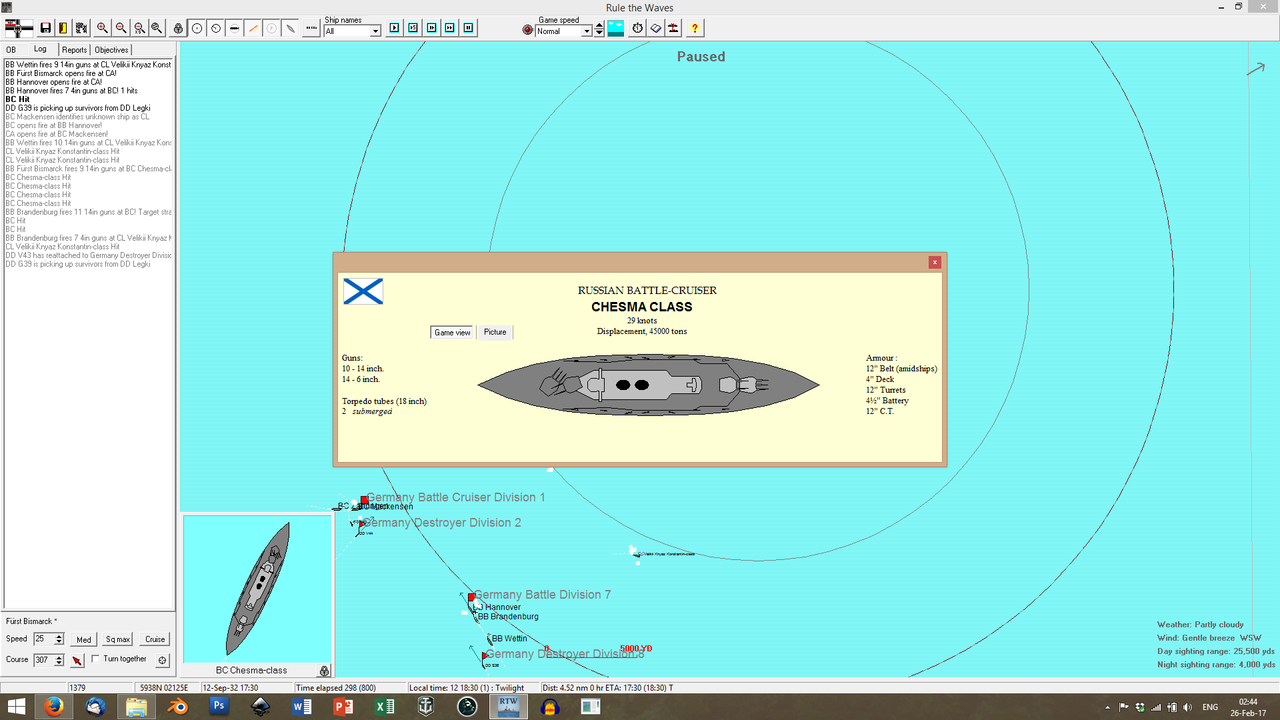1280x720 pixels.
Task: Open the signal book icon near Game speed
Action: coord(656,27)
